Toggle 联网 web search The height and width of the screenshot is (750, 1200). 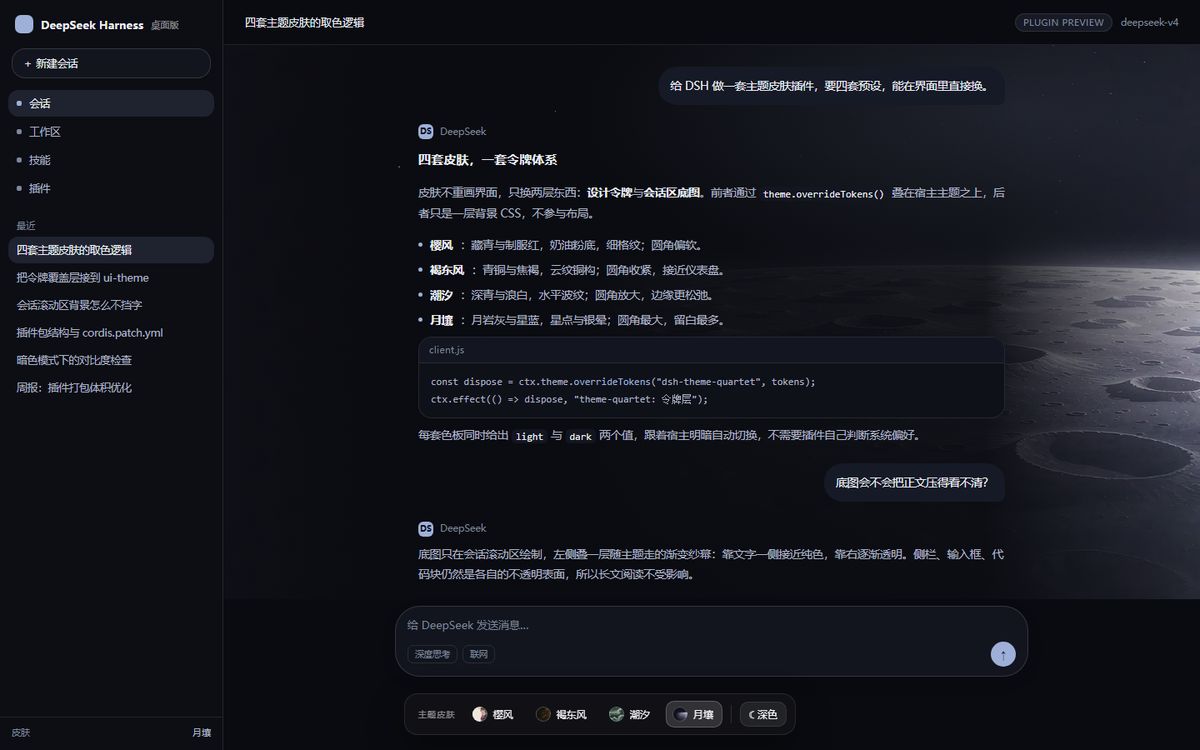pyautogui.click(x=478, y=654)
